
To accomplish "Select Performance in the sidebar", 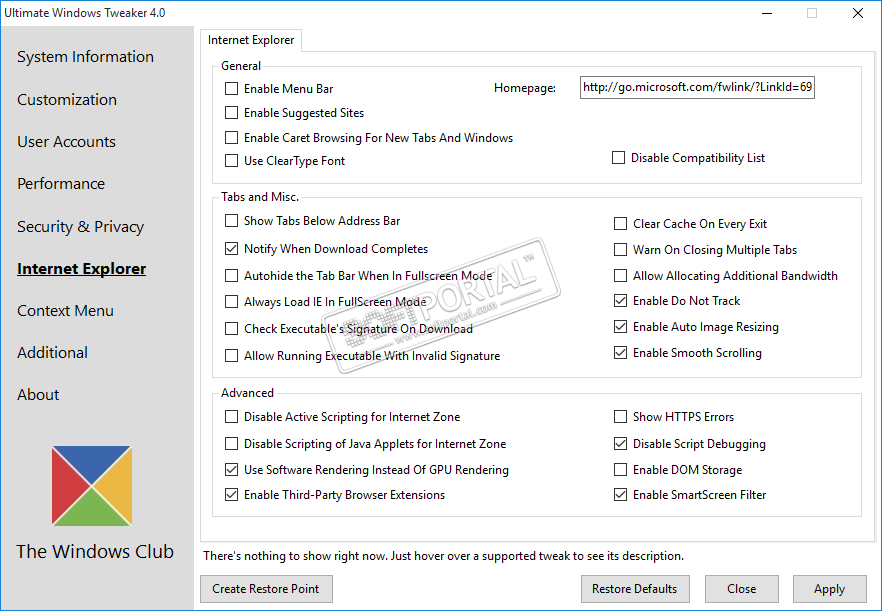I will click(x=61, y=184).
